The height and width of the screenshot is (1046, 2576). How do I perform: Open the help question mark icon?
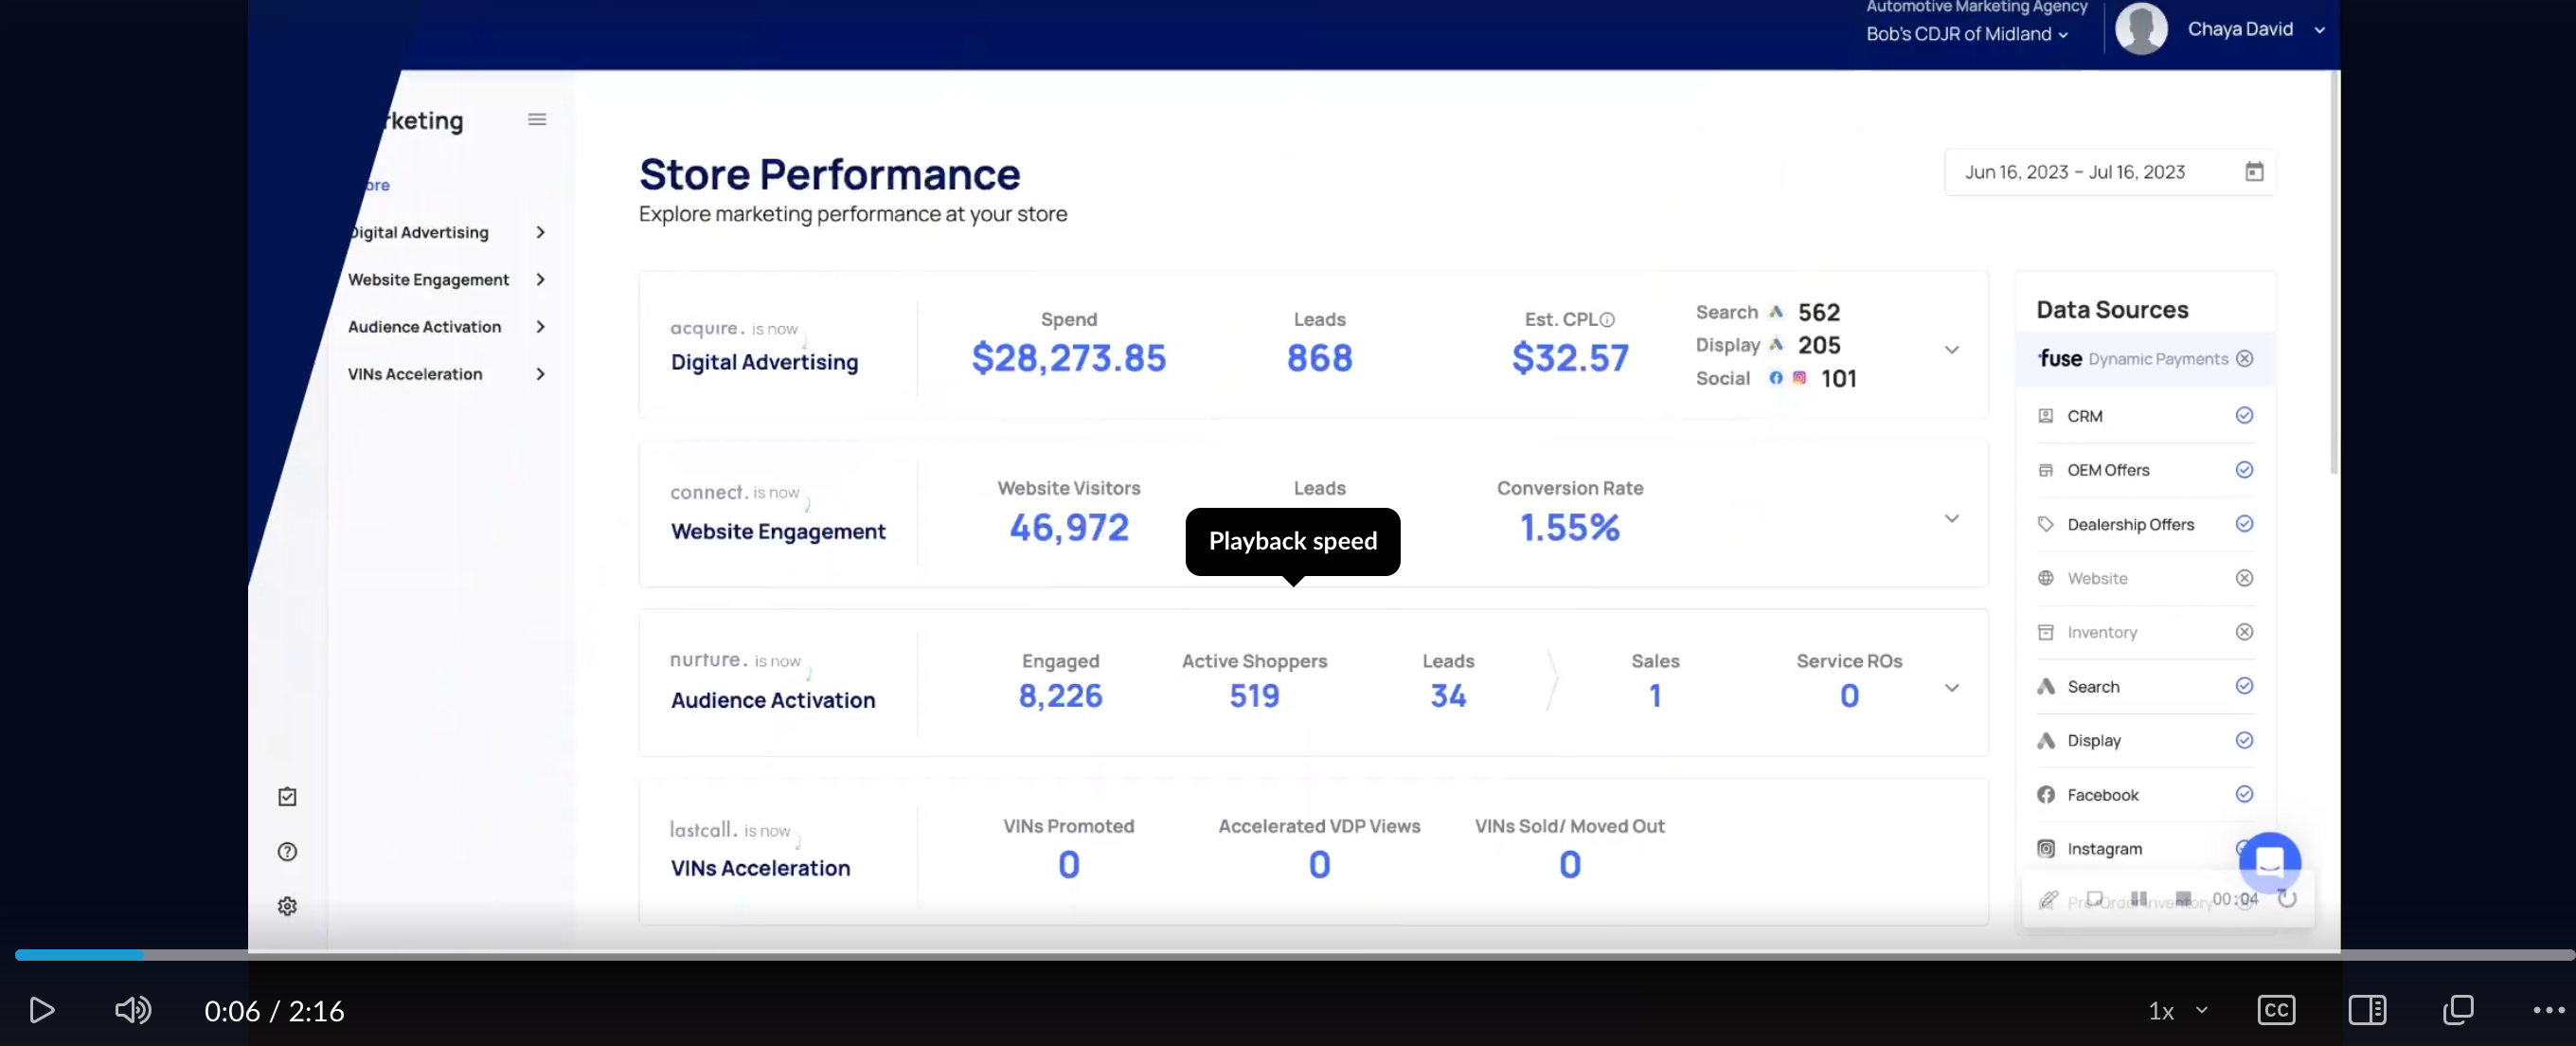click(x=287, y=851)
